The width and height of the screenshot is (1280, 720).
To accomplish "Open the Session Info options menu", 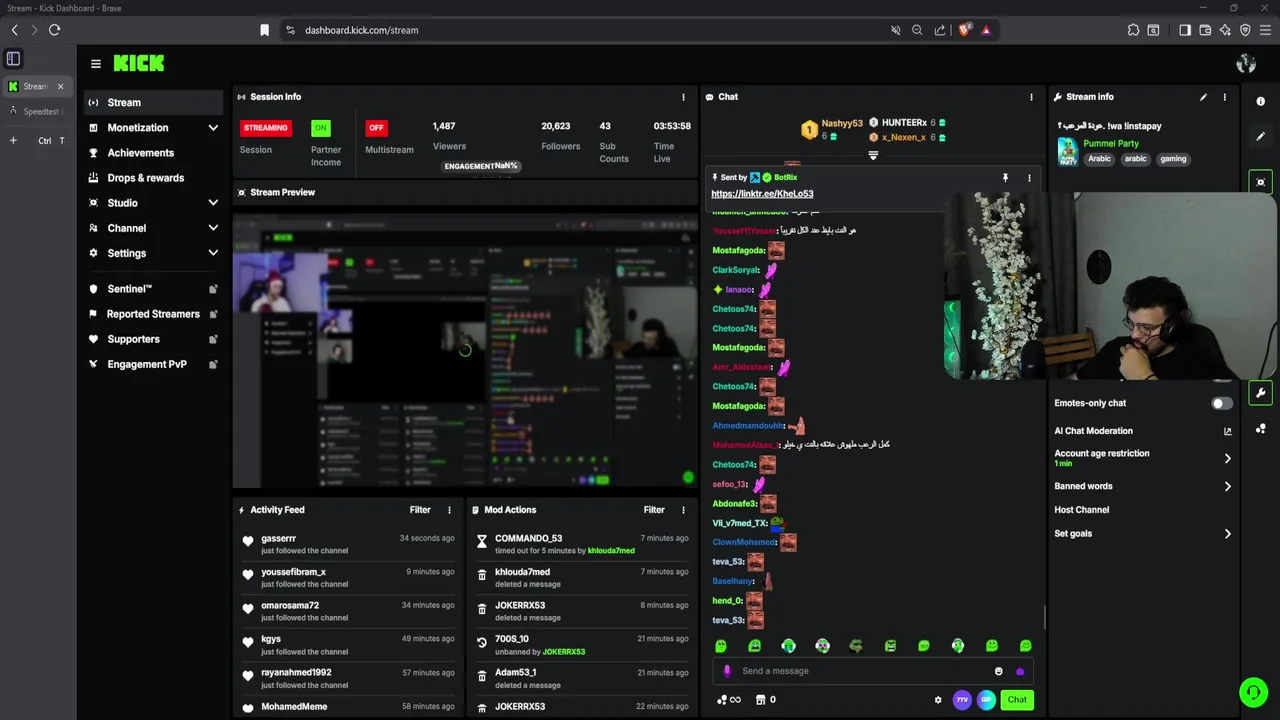I will [x=684, y=97].
